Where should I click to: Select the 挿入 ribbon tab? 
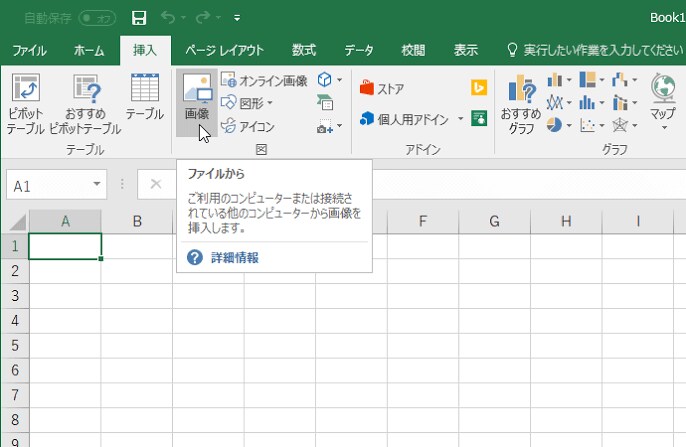[145, 50]
